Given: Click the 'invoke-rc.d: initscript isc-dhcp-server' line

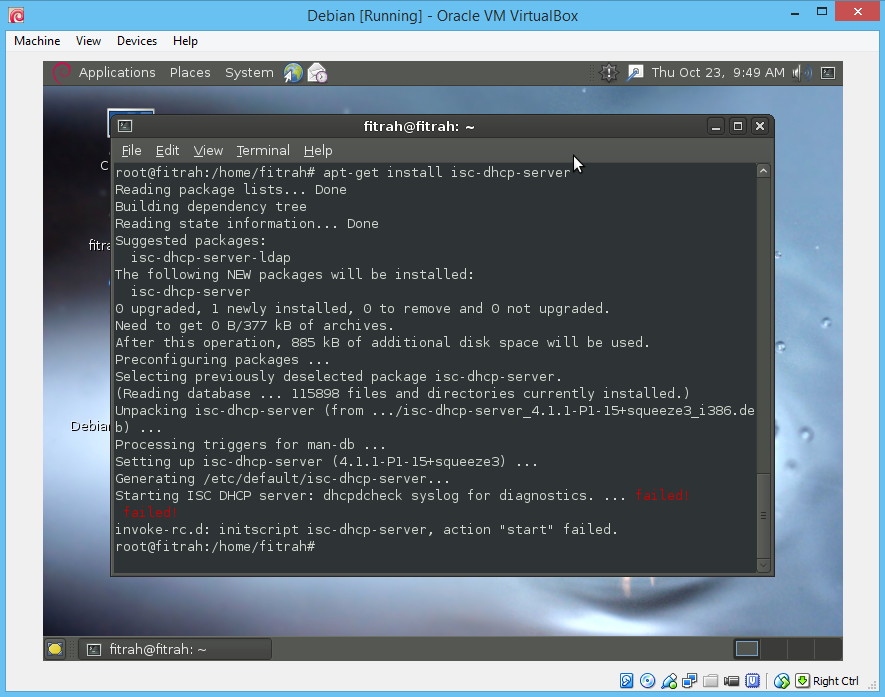Looking at the screenshot, I should click(366, 529).
